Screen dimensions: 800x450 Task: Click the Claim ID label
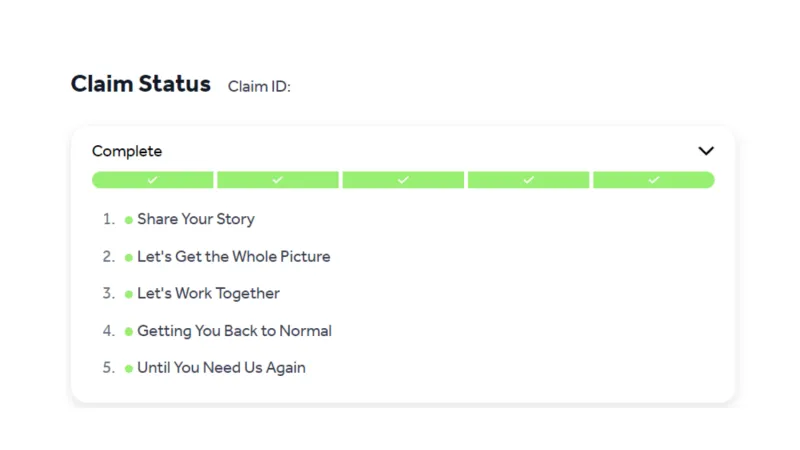(x=259, y=87)
